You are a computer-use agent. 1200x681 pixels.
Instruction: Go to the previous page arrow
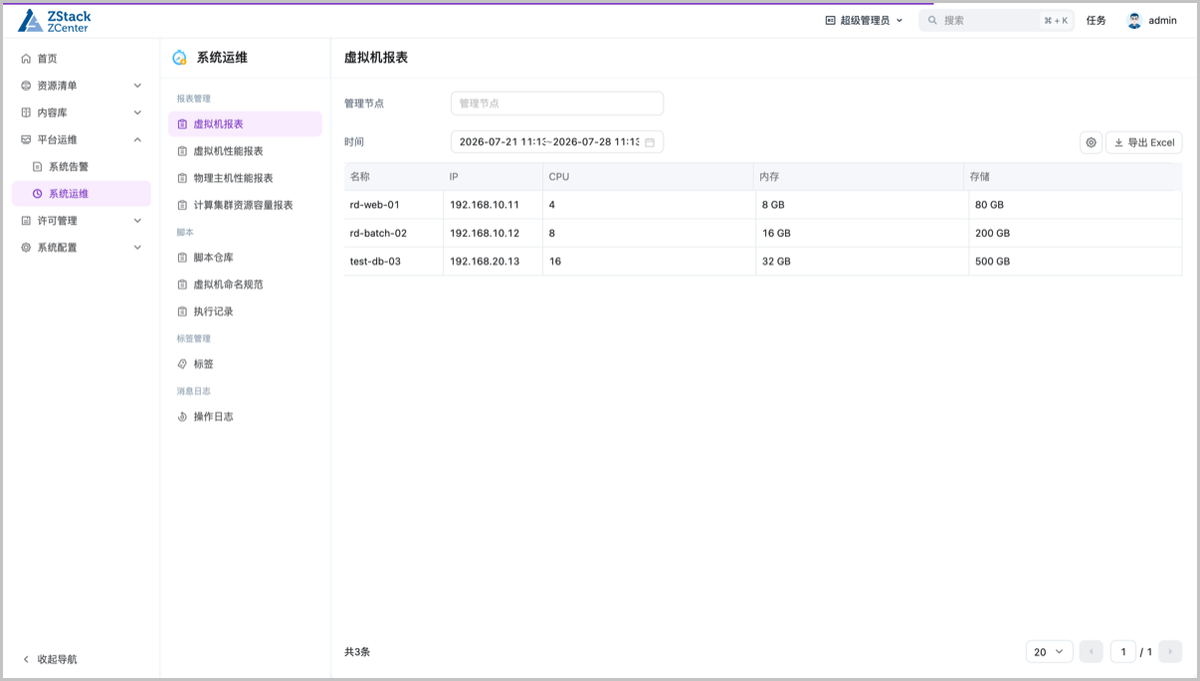[1091, 652]
